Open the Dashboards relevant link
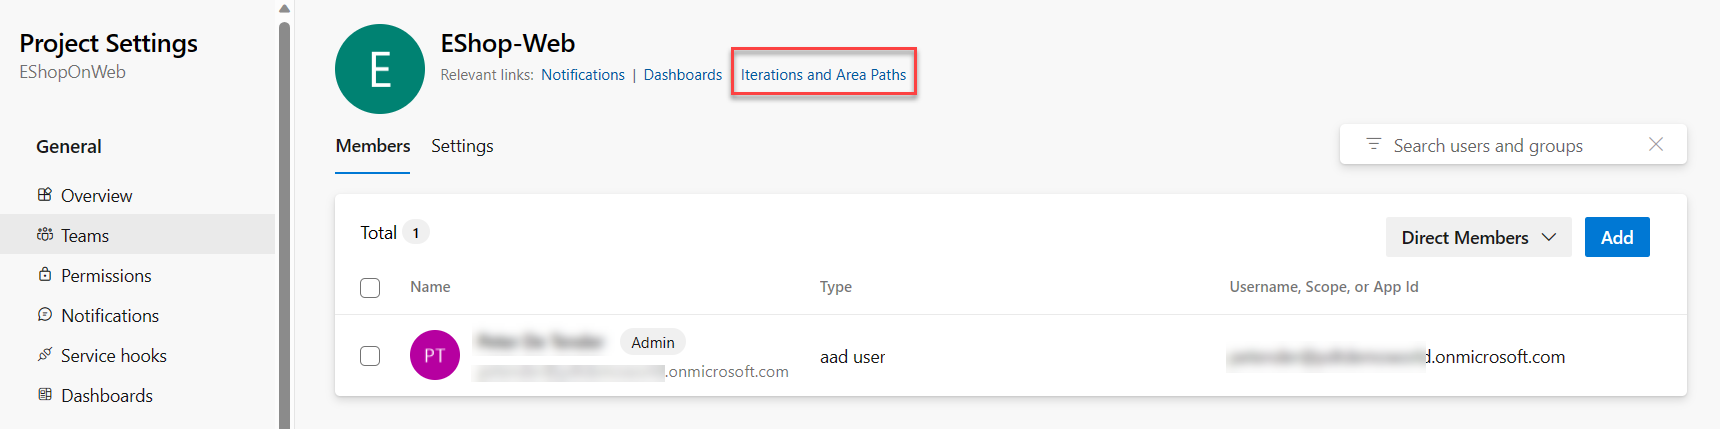Screen dimensions: 1720x429 [x=682, y=75]
